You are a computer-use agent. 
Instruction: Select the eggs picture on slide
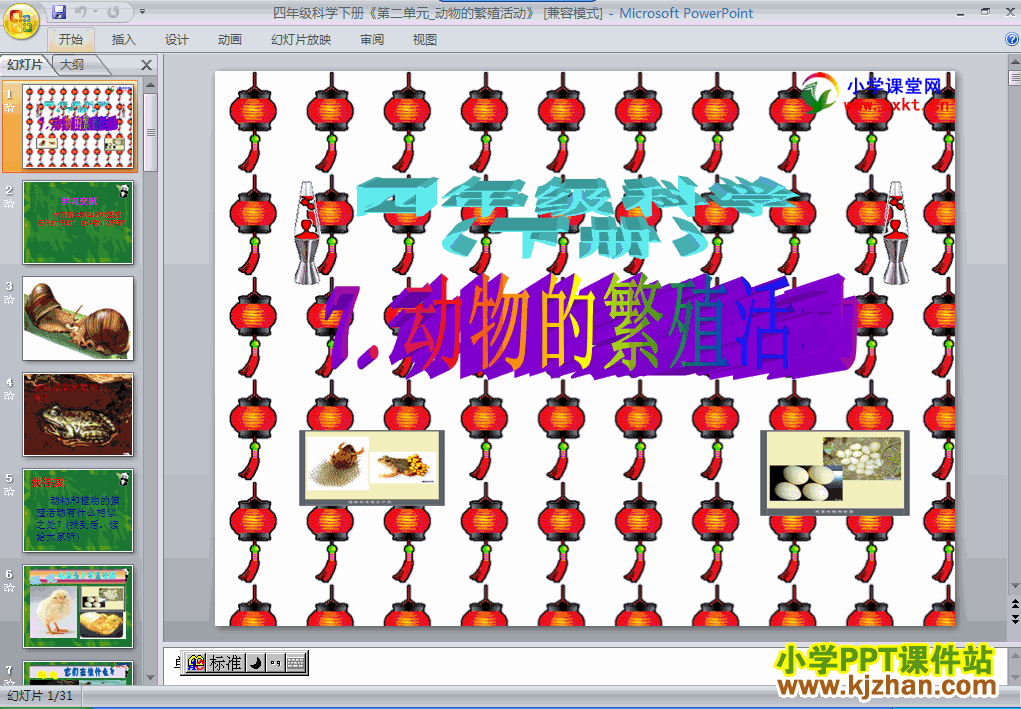pyautogui.click(x=835, y=473)
